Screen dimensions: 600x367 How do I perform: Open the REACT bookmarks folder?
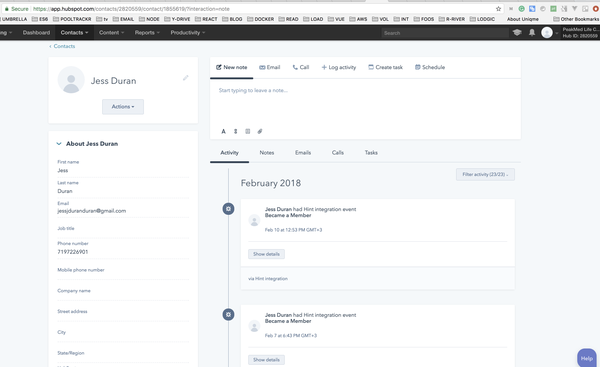(206, 19)
